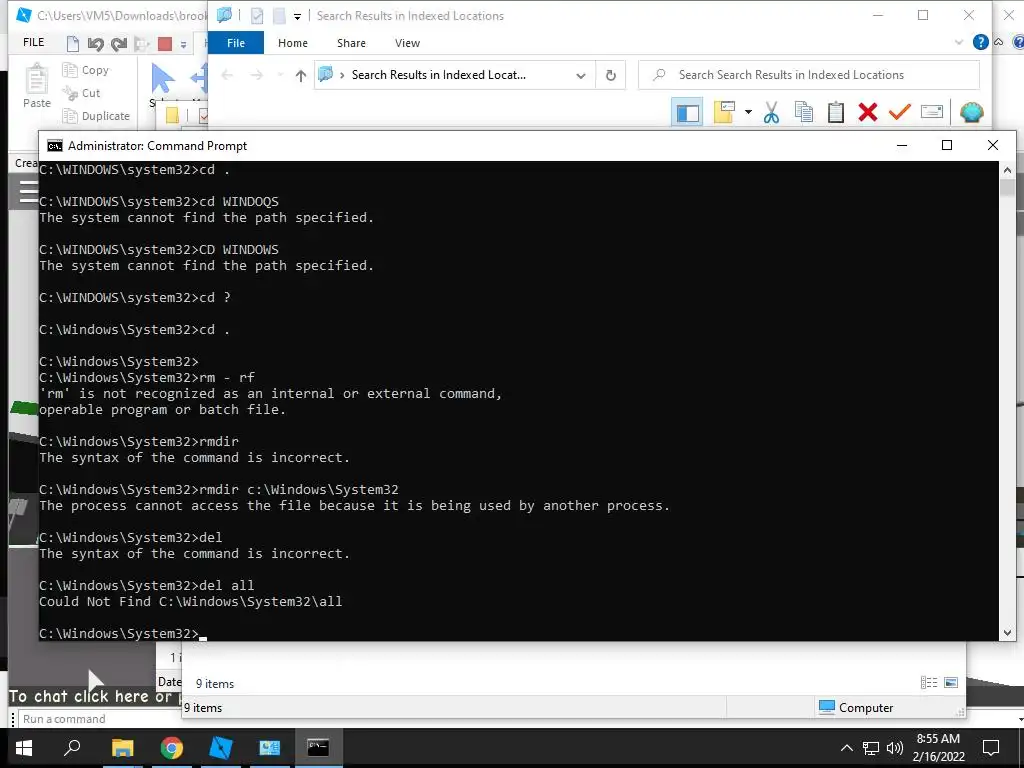Click the Command Prompt scrollbar down arrow
Viewport: 1024px width, 768px height.
pos(1006,632)
